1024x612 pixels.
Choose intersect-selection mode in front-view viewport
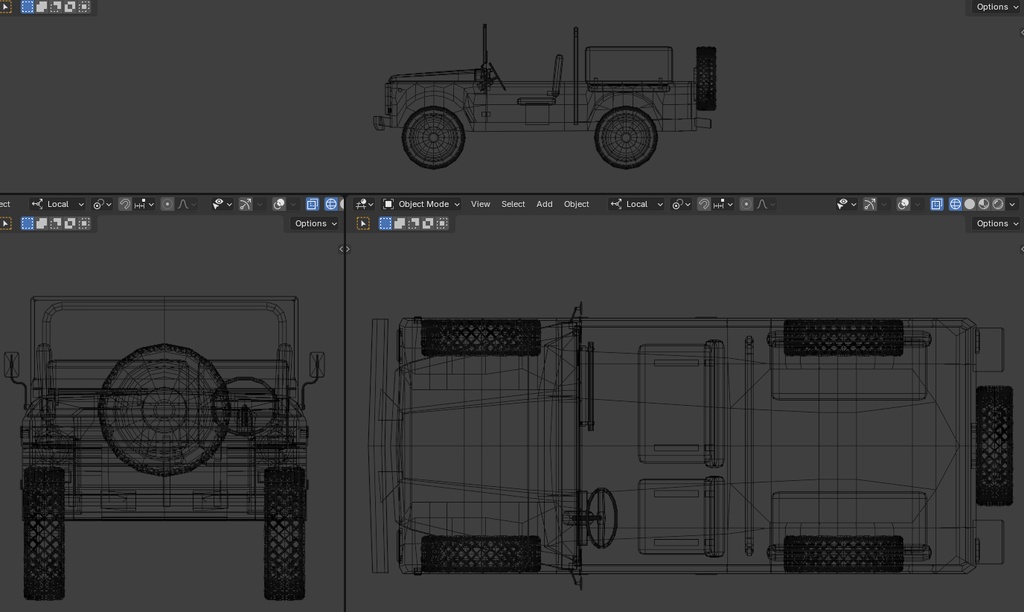tap(84, 223)
